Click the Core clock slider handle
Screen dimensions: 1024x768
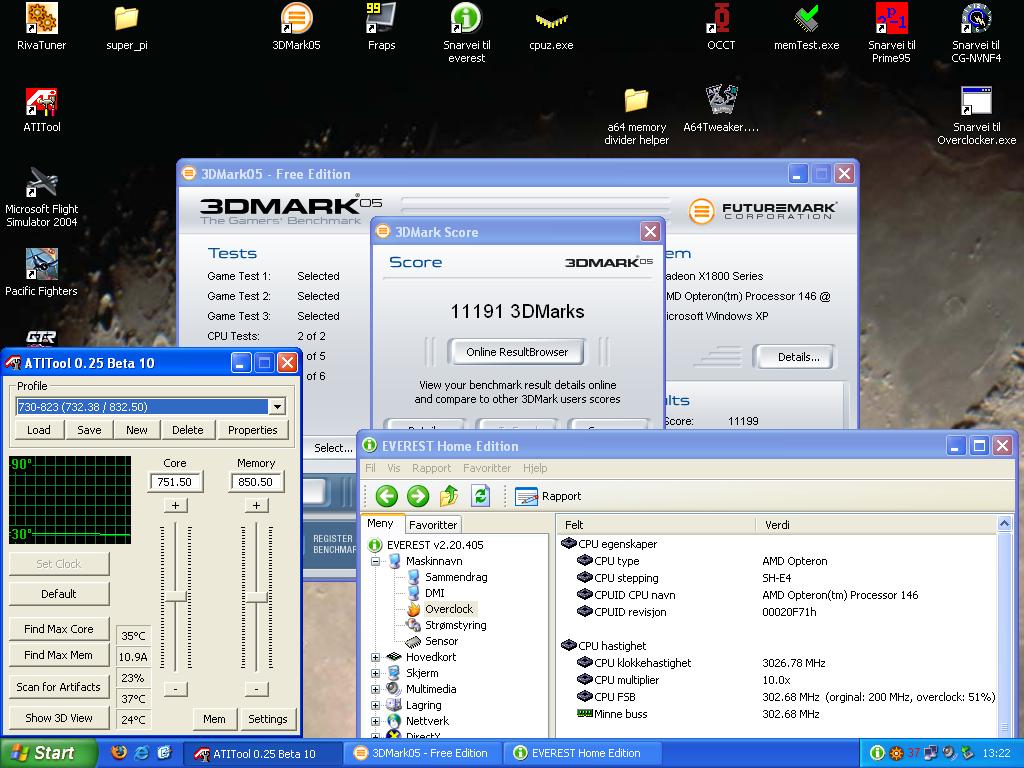176,596
